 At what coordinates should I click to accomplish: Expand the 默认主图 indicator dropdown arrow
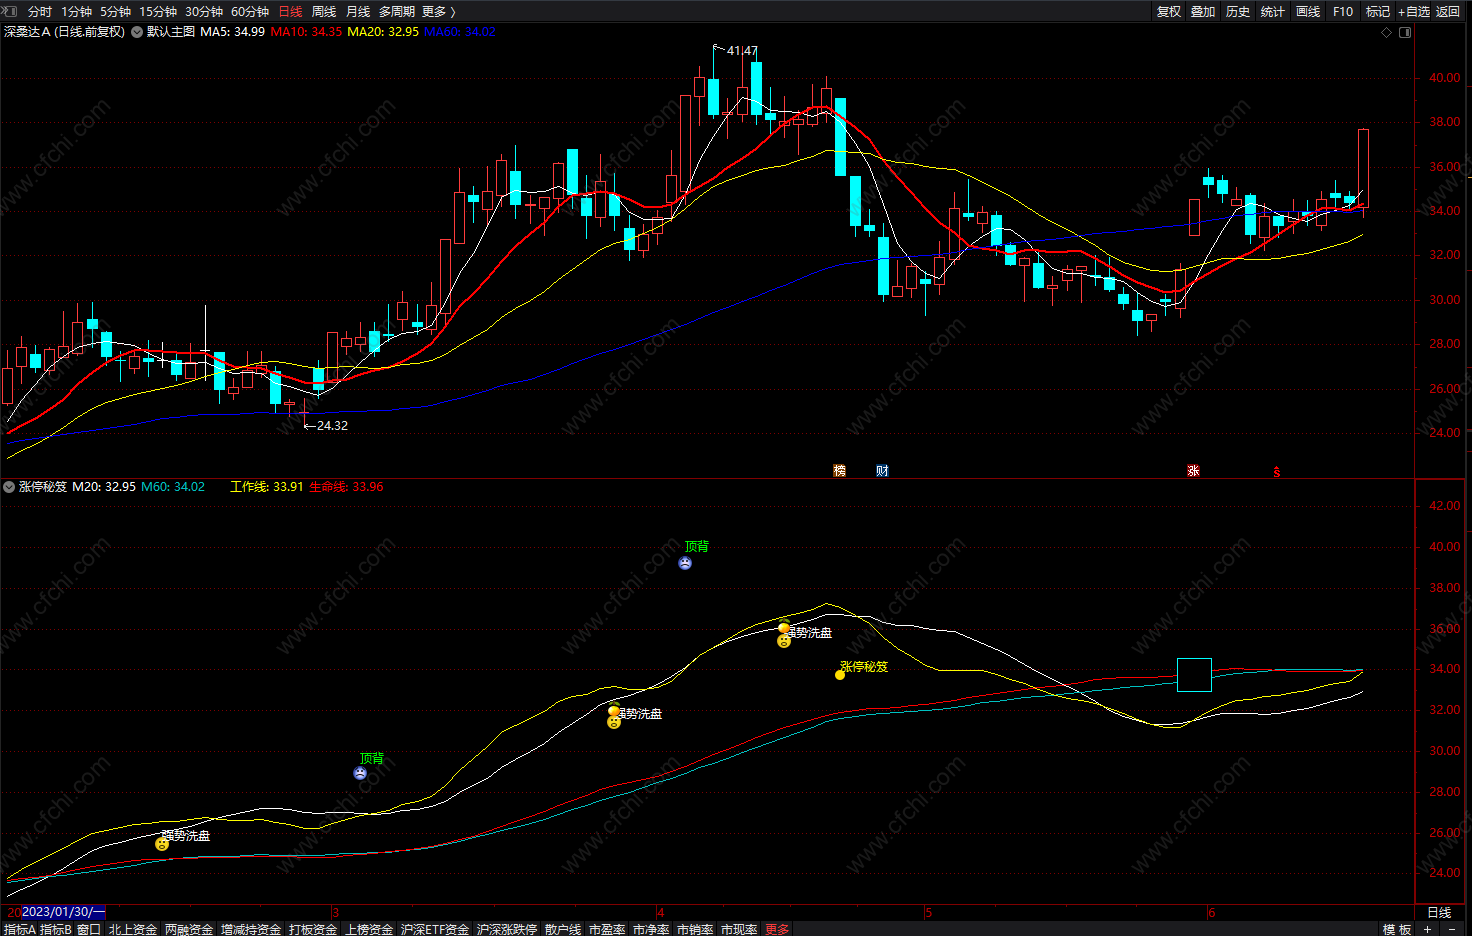coord(137,32)
